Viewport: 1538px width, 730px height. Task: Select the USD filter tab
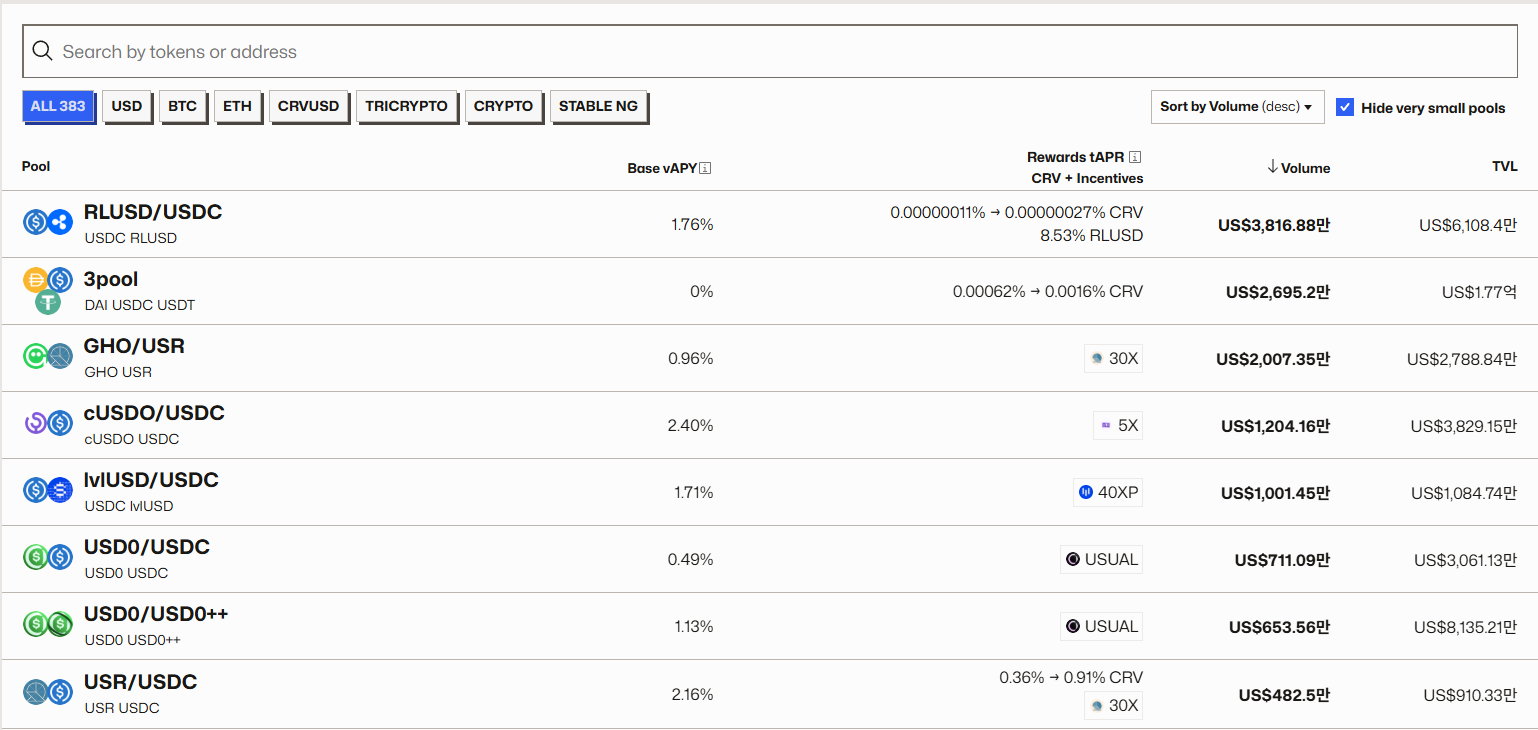127,106
